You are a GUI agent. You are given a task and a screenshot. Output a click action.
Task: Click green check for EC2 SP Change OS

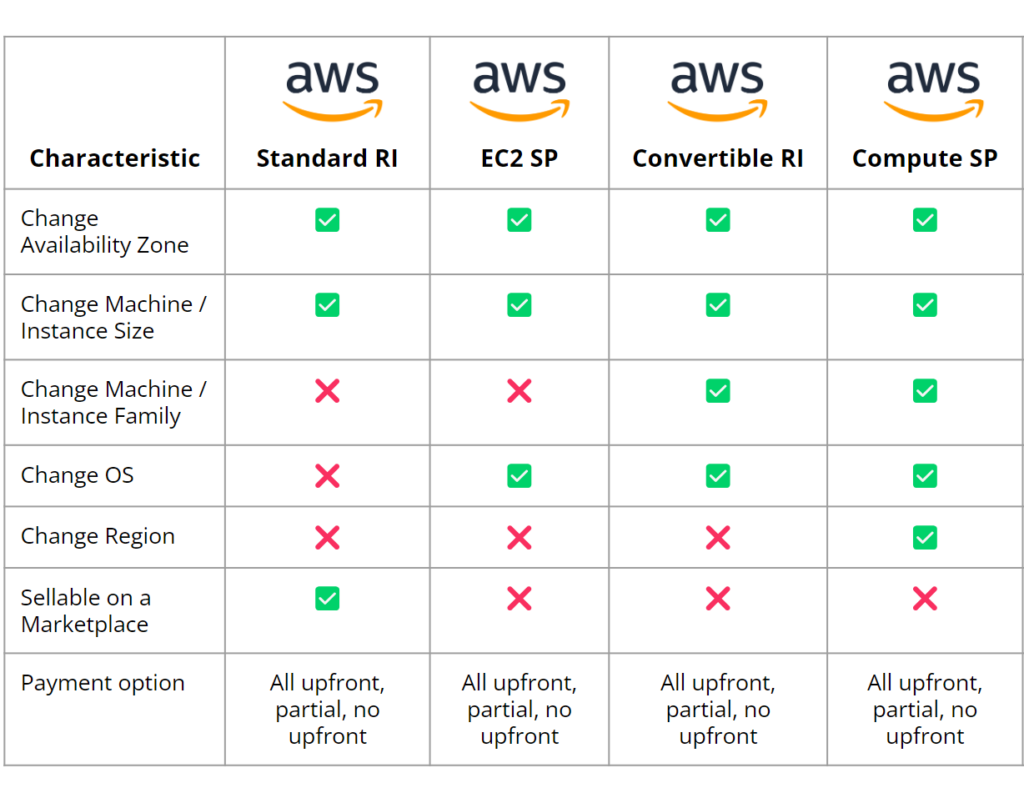tap(519, 476)
